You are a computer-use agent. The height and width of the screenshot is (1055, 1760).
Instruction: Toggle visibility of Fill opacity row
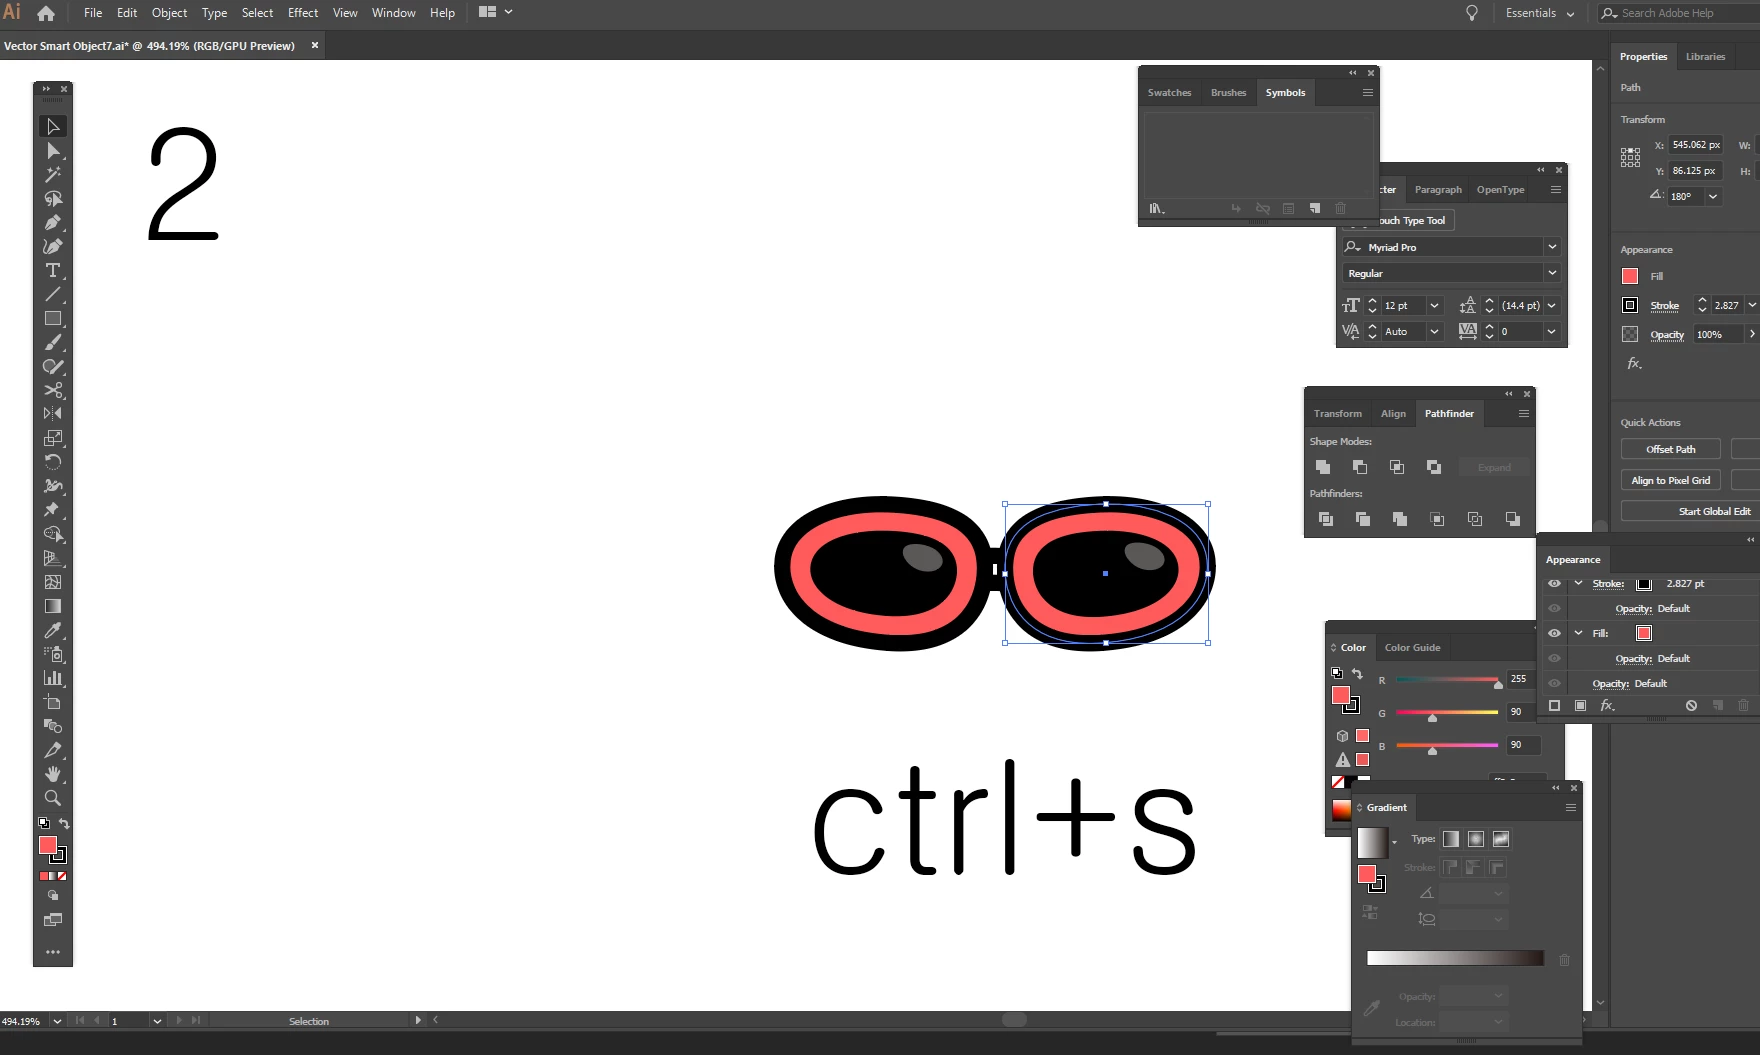pyautogui.click(x=1554, y=658)
